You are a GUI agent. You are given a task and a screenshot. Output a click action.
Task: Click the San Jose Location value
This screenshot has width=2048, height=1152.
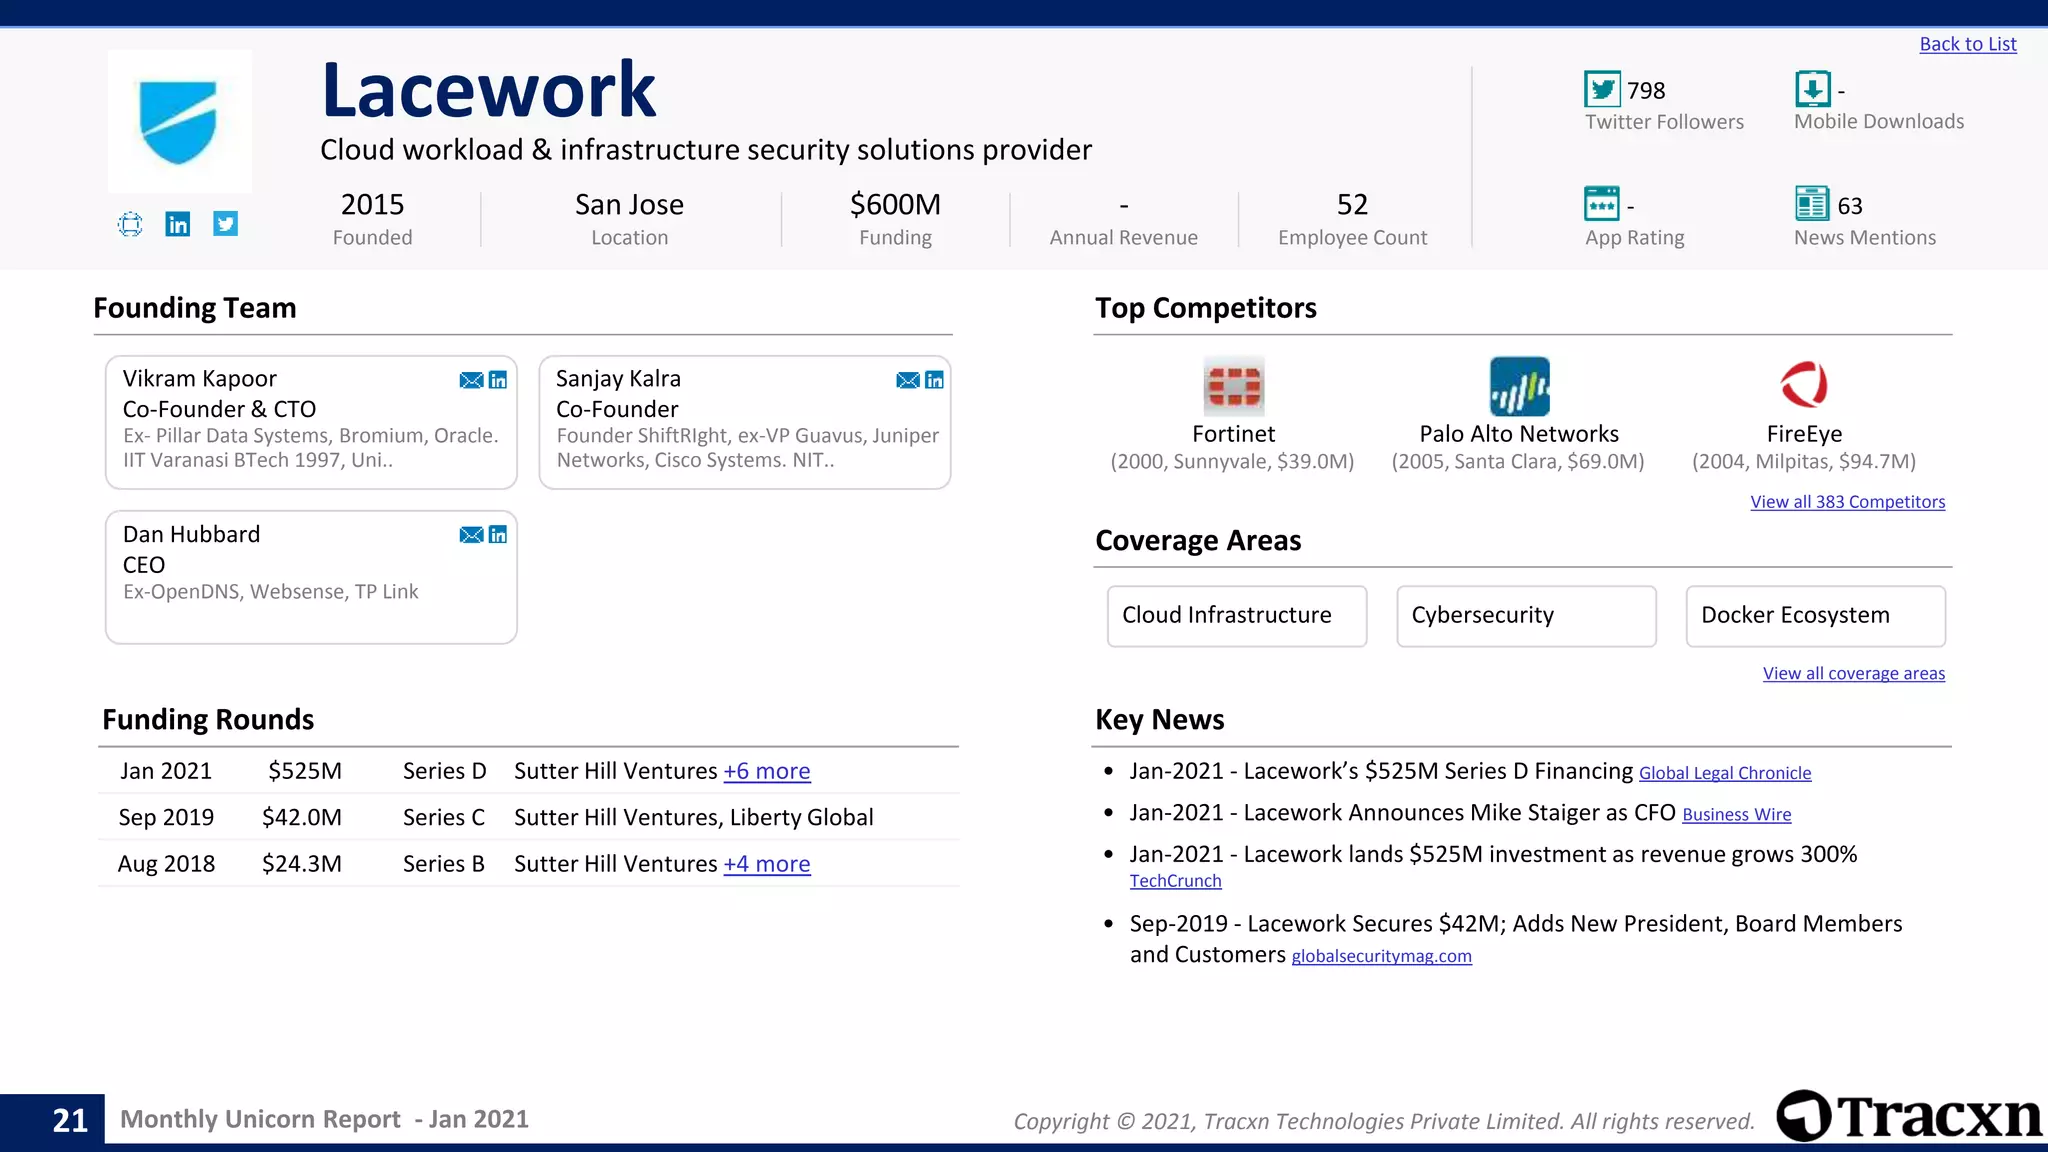coord(629,204)
